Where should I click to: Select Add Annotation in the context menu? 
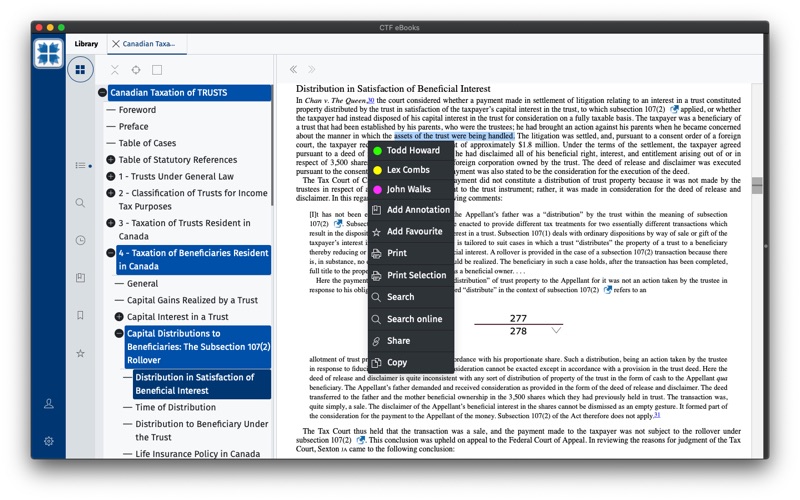(x=411, y=210)
